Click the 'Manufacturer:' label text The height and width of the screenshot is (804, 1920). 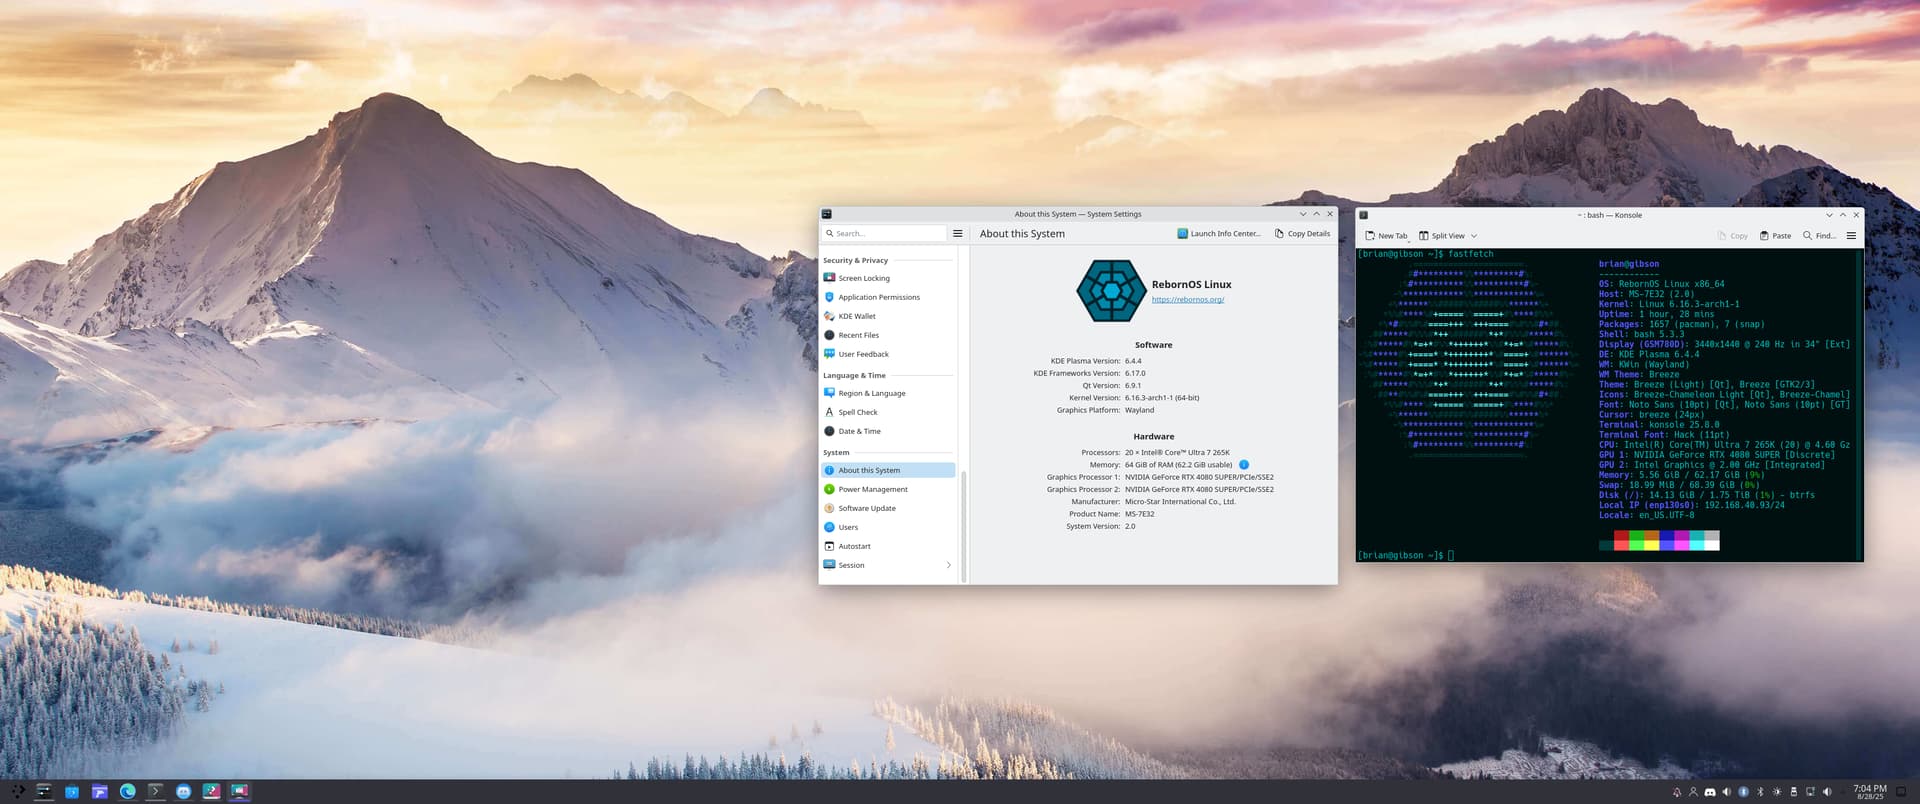(1096, 502)
